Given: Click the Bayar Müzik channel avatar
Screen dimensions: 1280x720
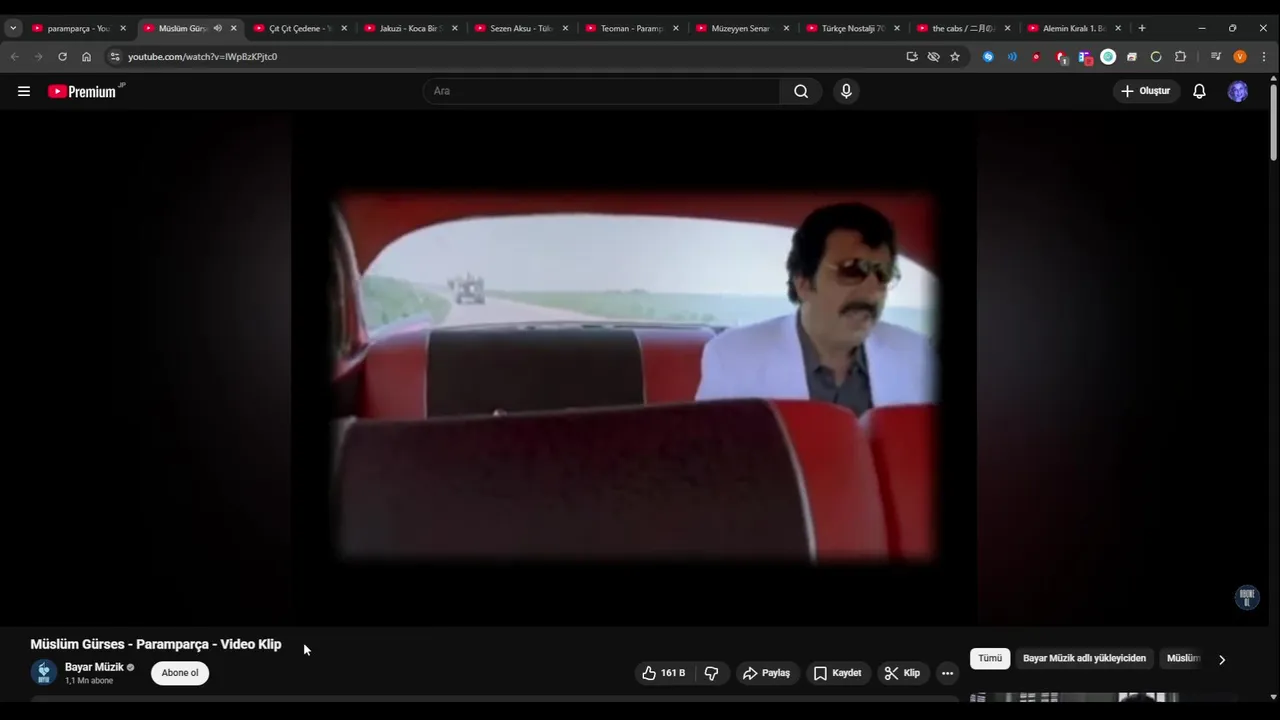Looking at the screenshot, I should coord(43,672).
